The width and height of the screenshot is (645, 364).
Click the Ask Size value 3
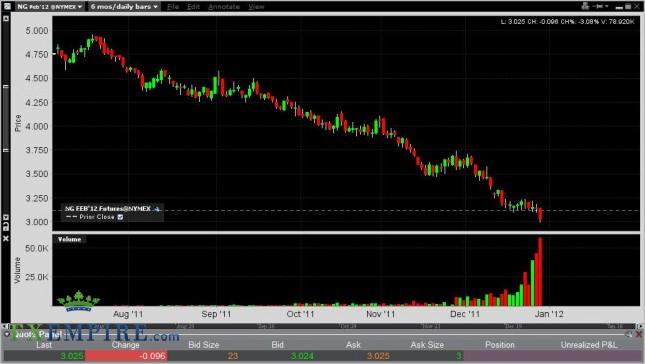point(458,356)
